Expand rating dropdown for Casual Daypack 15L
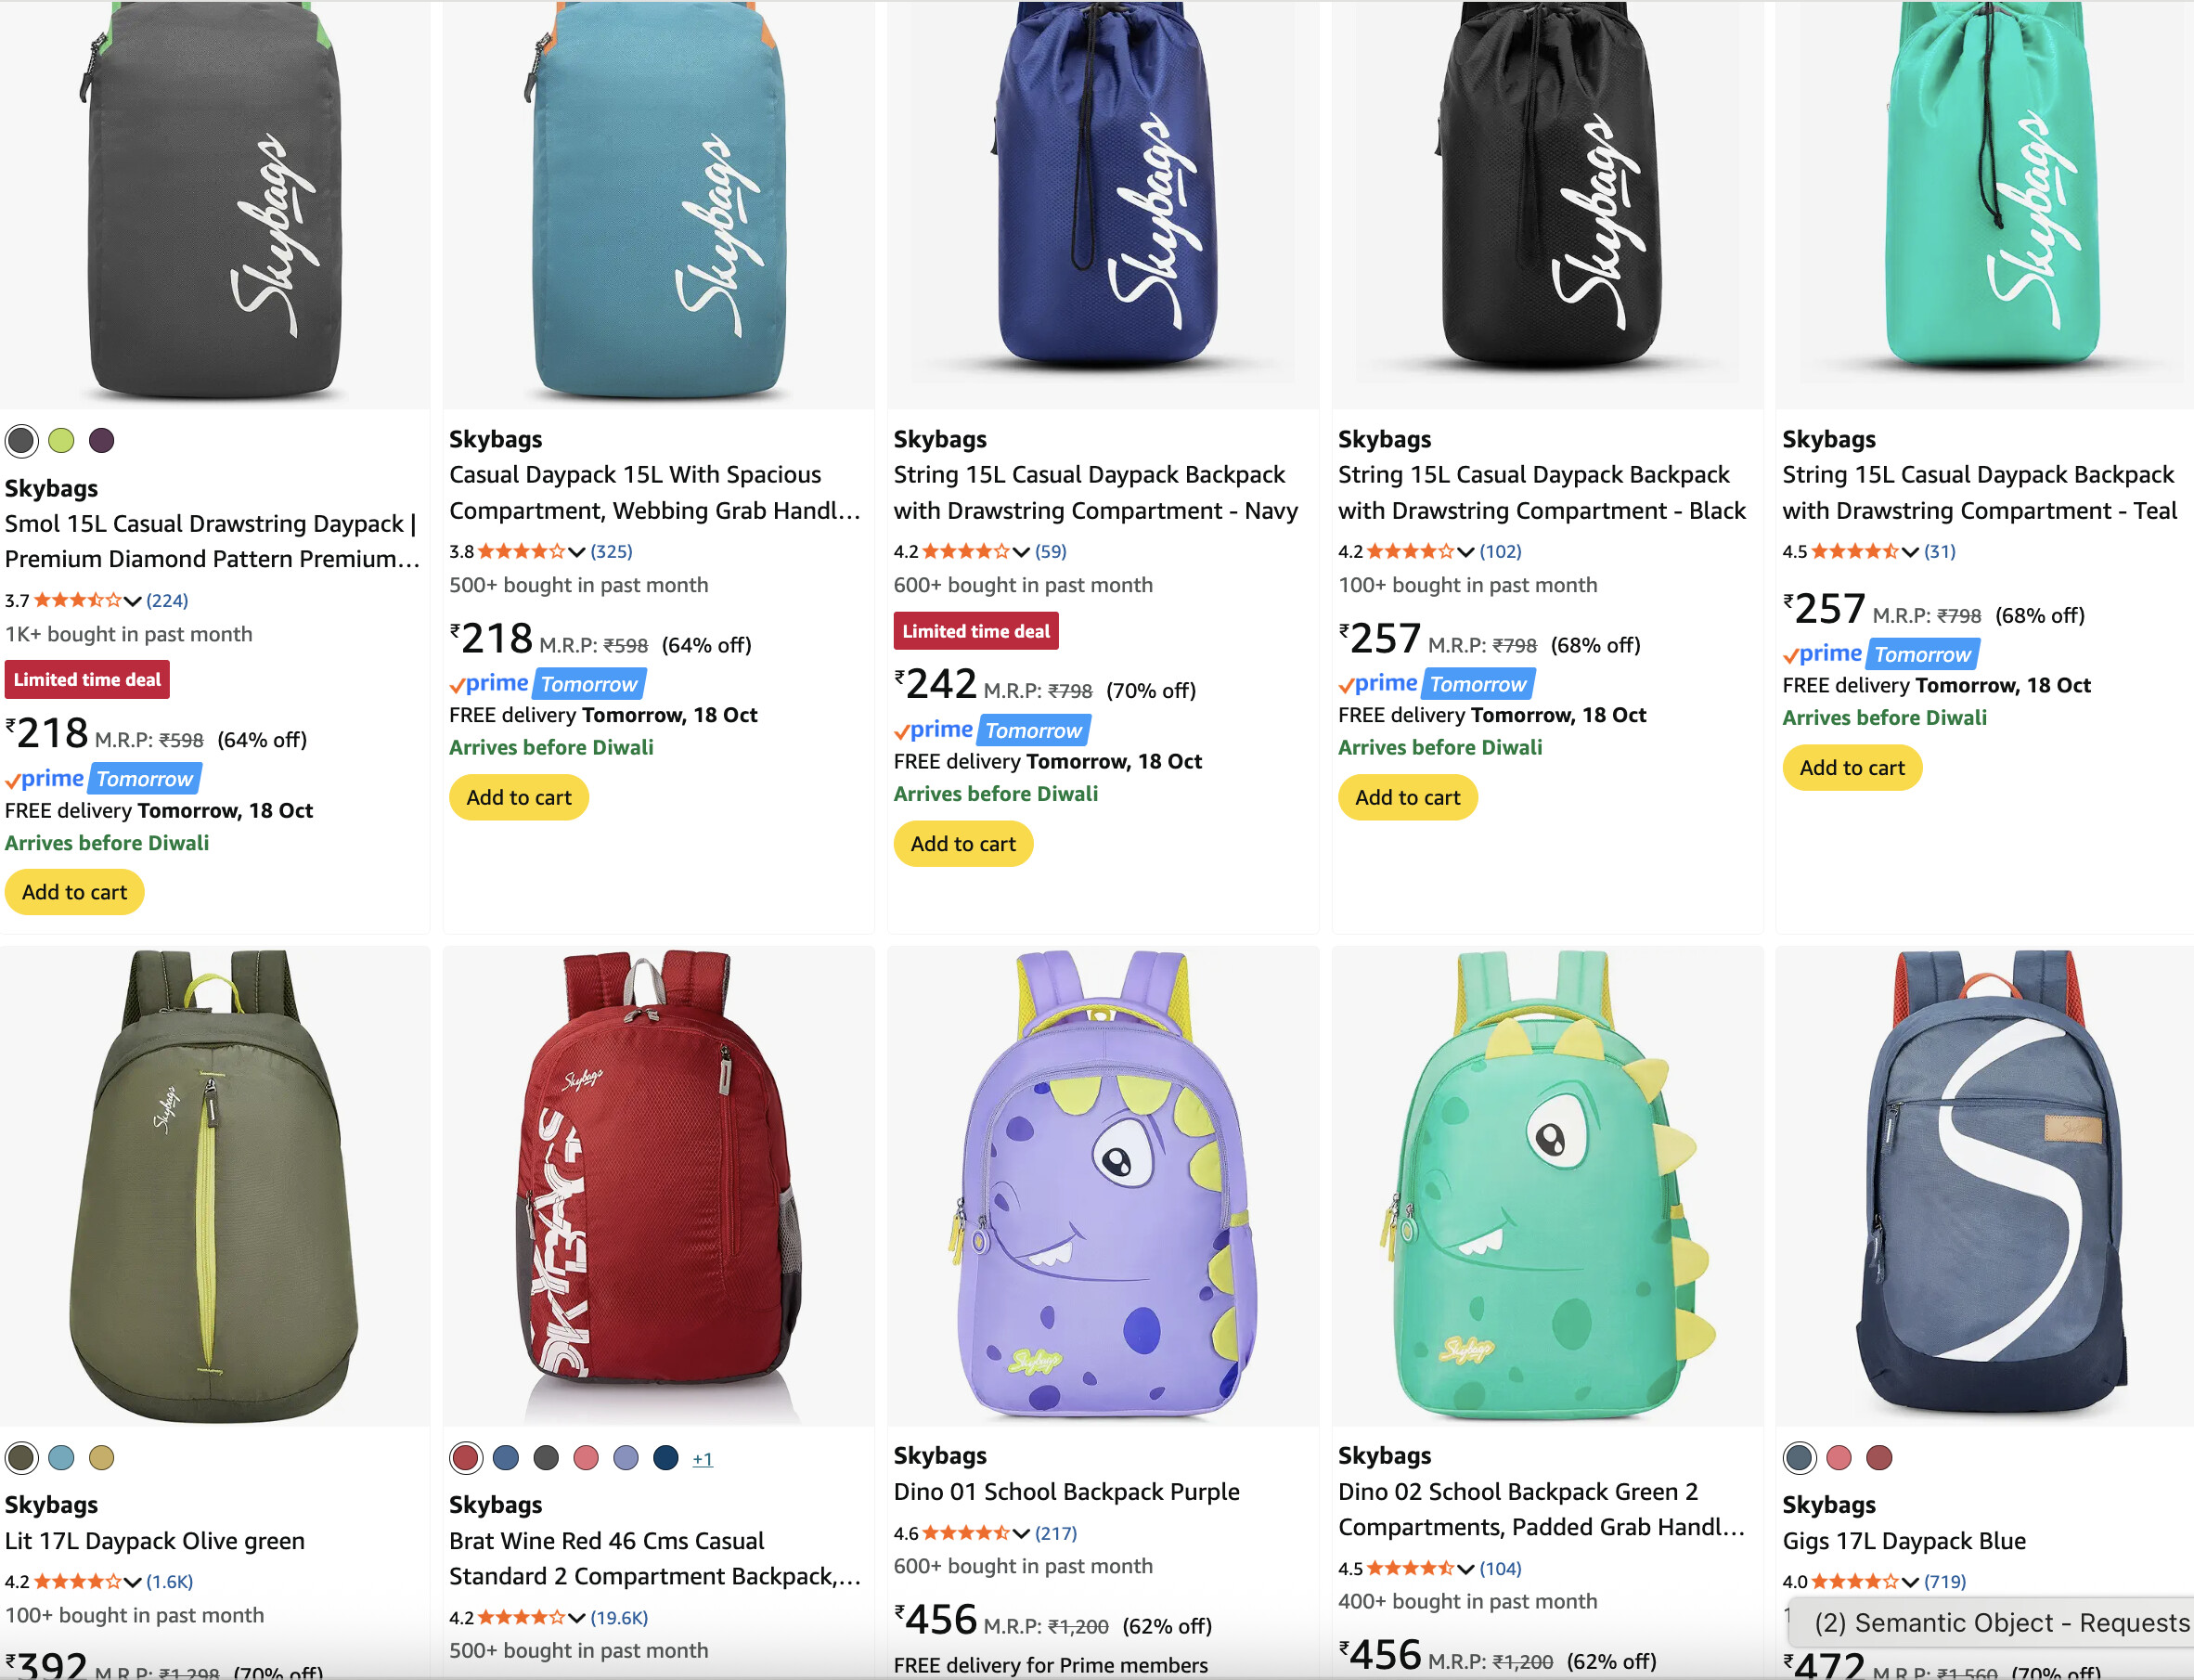Viewport: 2194px width, 1680px height. click(x=577, y=552)
